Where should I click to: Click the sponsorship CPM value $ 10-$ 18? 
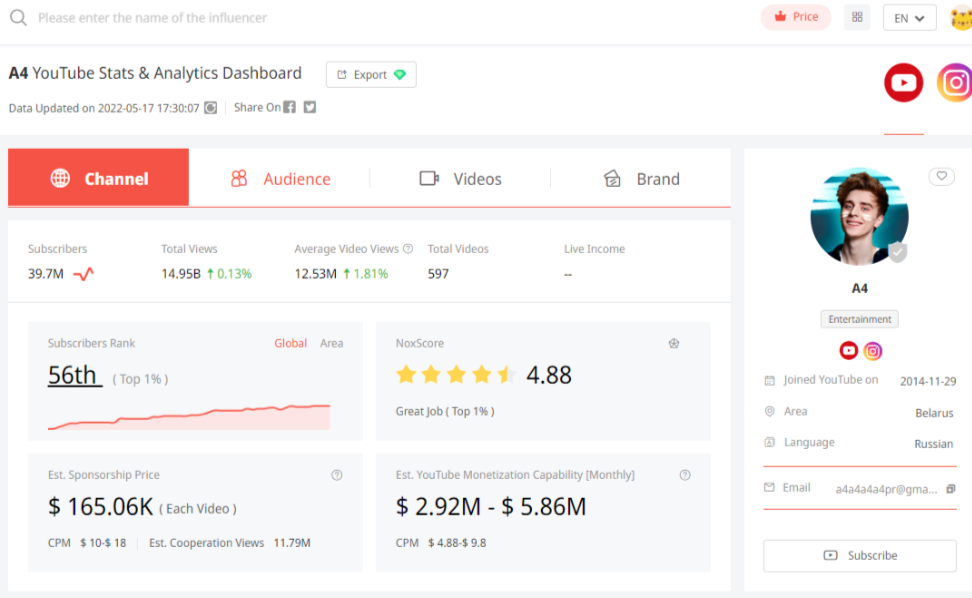point(103,543)
